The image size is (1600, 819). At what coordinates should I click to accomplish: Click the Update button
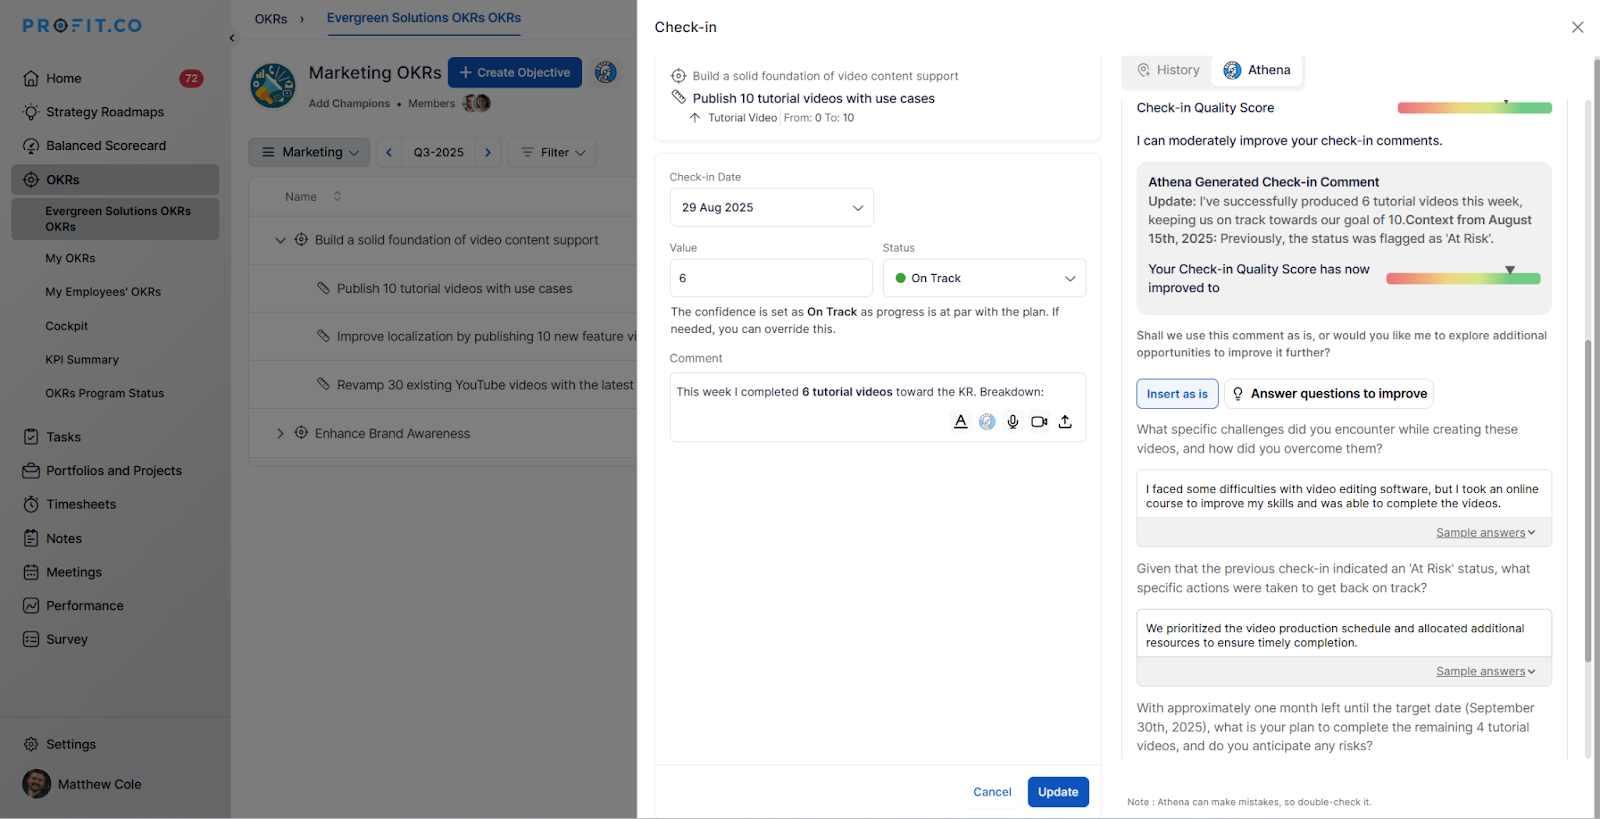click(x=1058, y=792)
